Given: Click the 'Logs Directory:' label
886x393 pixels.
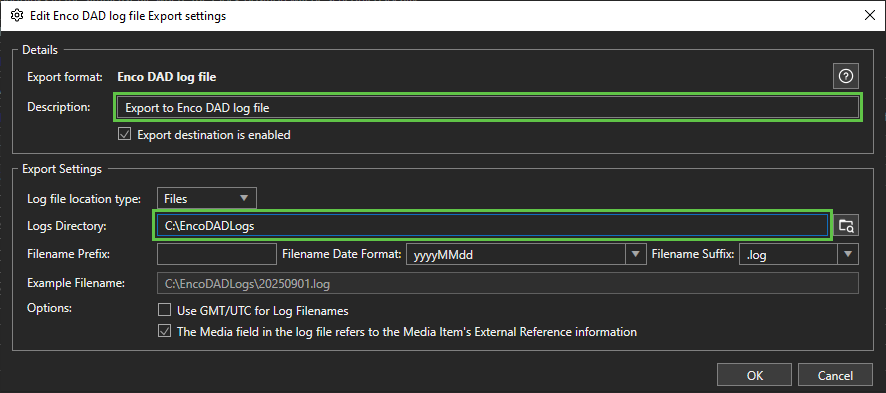Looking at the screenshot, I should pos(67,226).
